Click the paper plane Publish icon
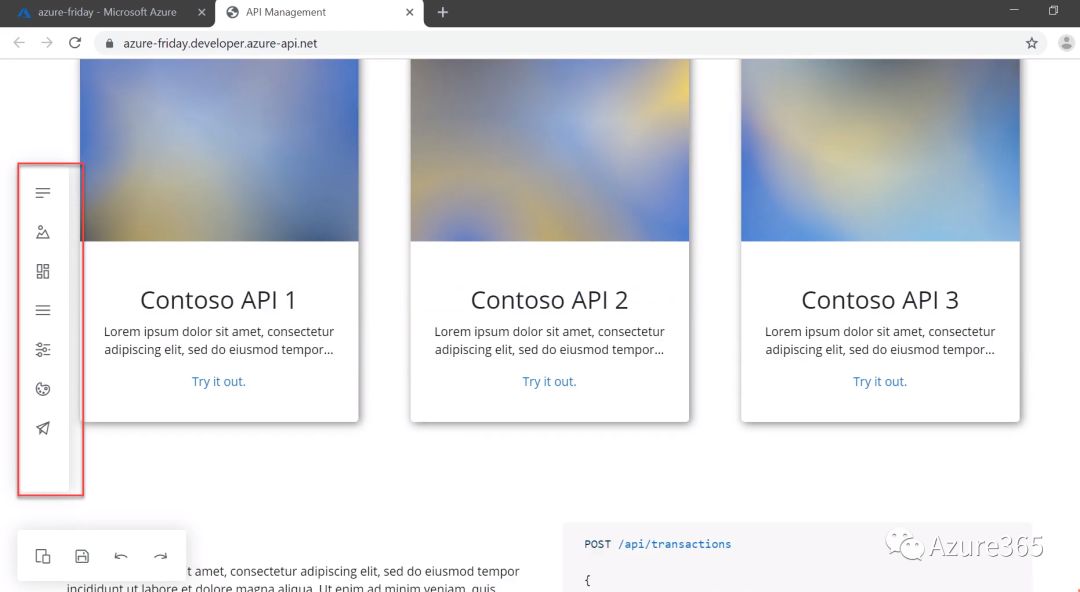The height and width of the screenshot is (592, 1080). click(43, 428)
